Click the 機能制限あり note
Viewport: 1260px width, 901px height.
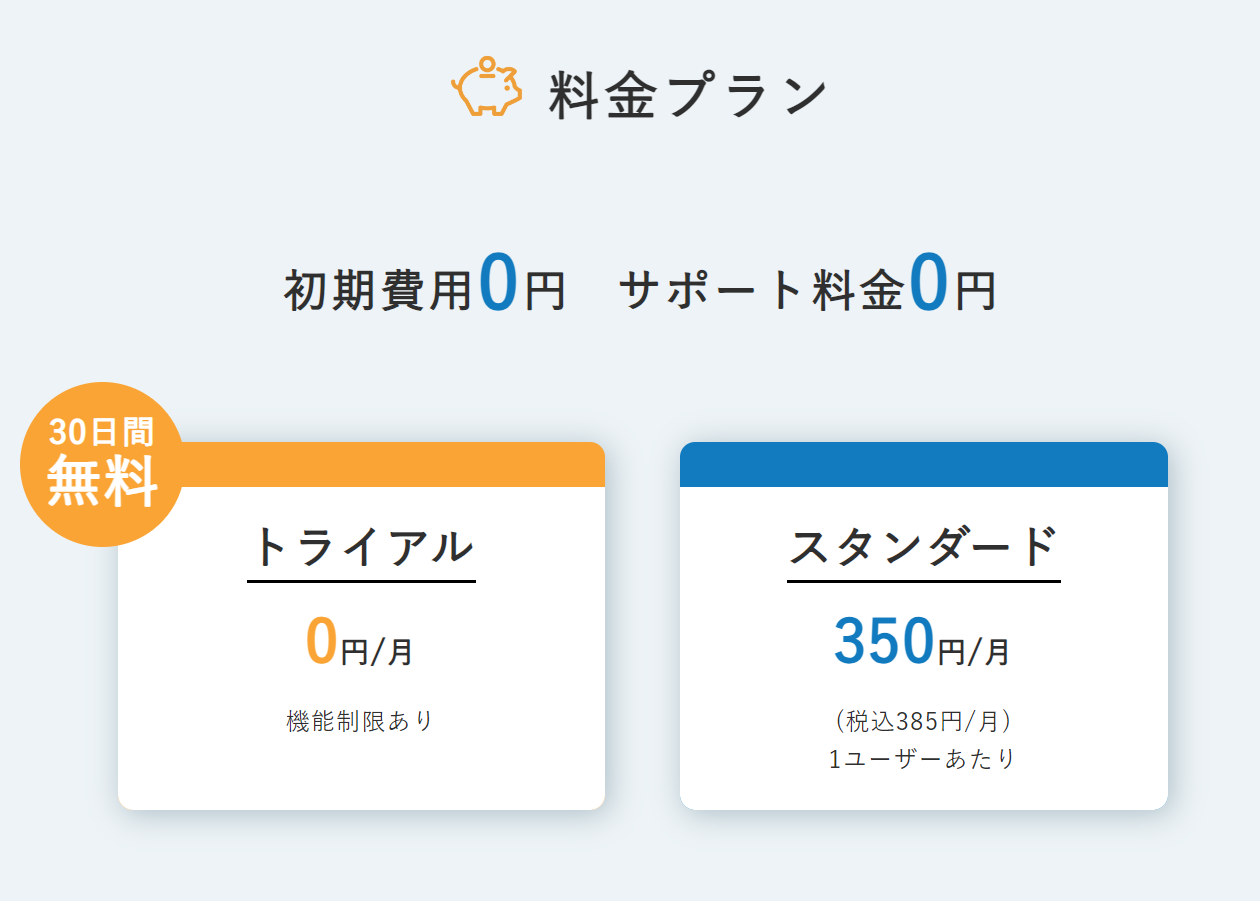(360, 721)
